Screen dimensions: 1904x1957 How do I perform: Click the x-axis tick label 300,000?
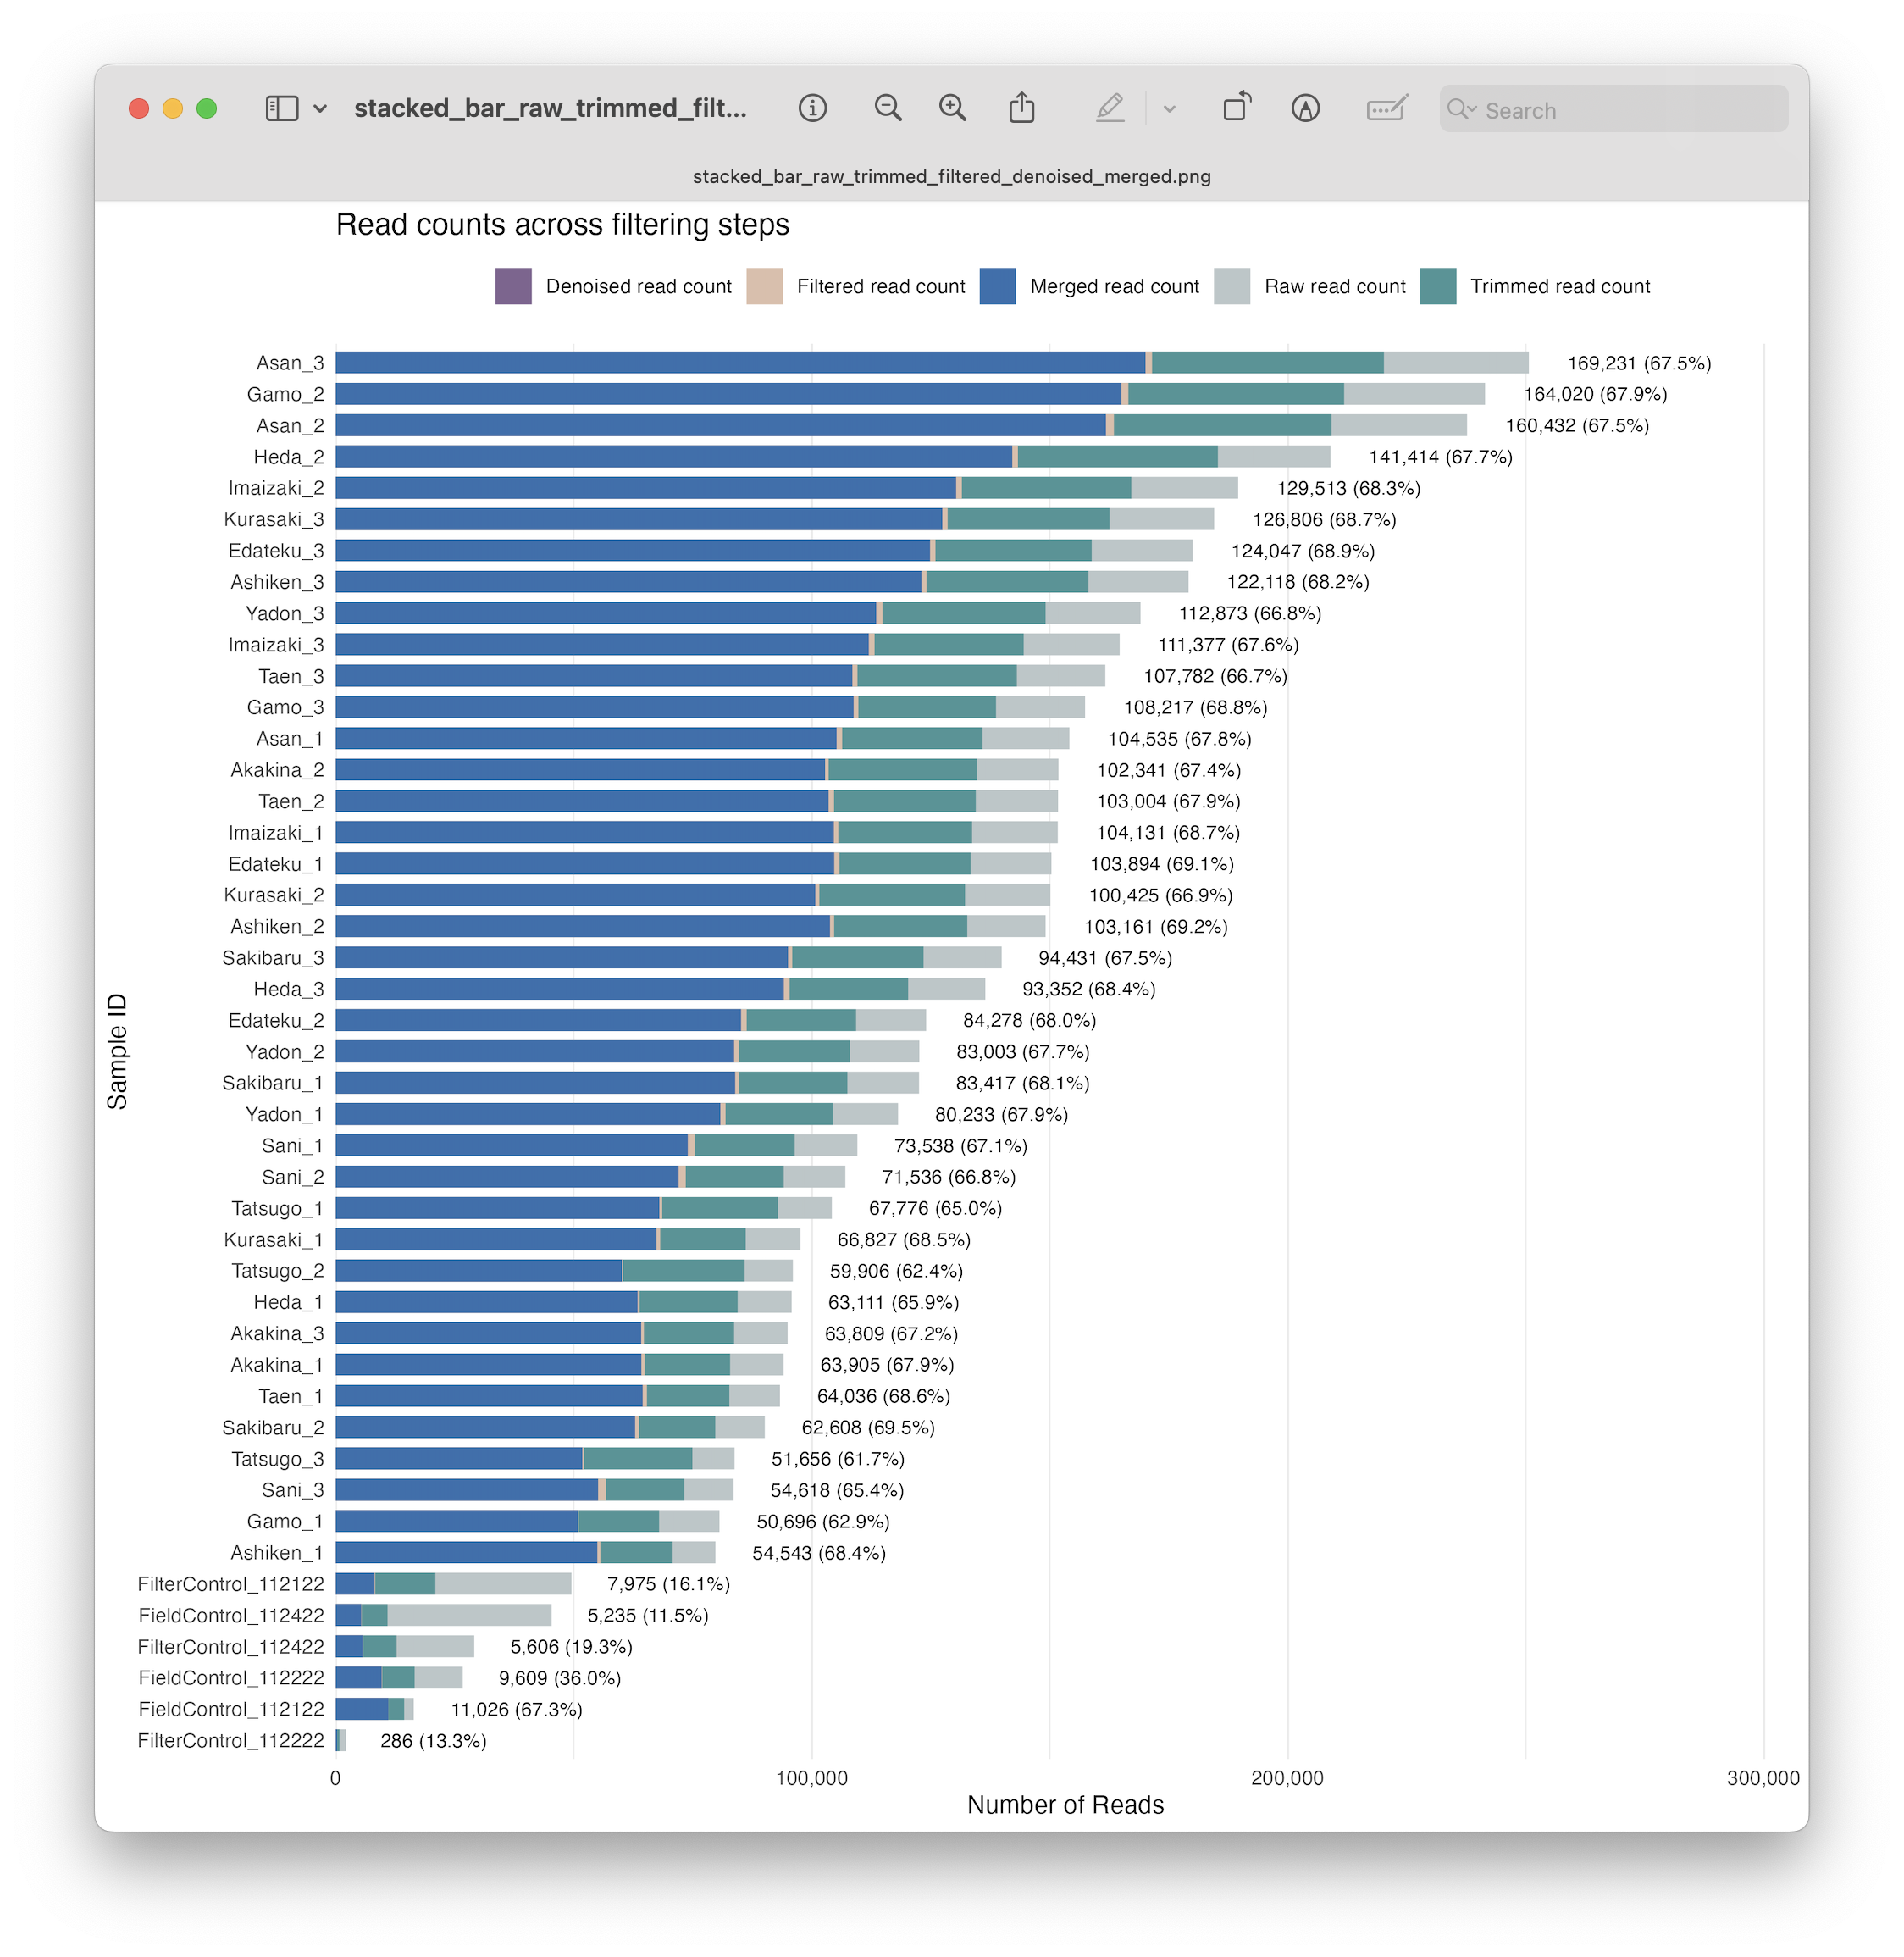[1763, 1778]
